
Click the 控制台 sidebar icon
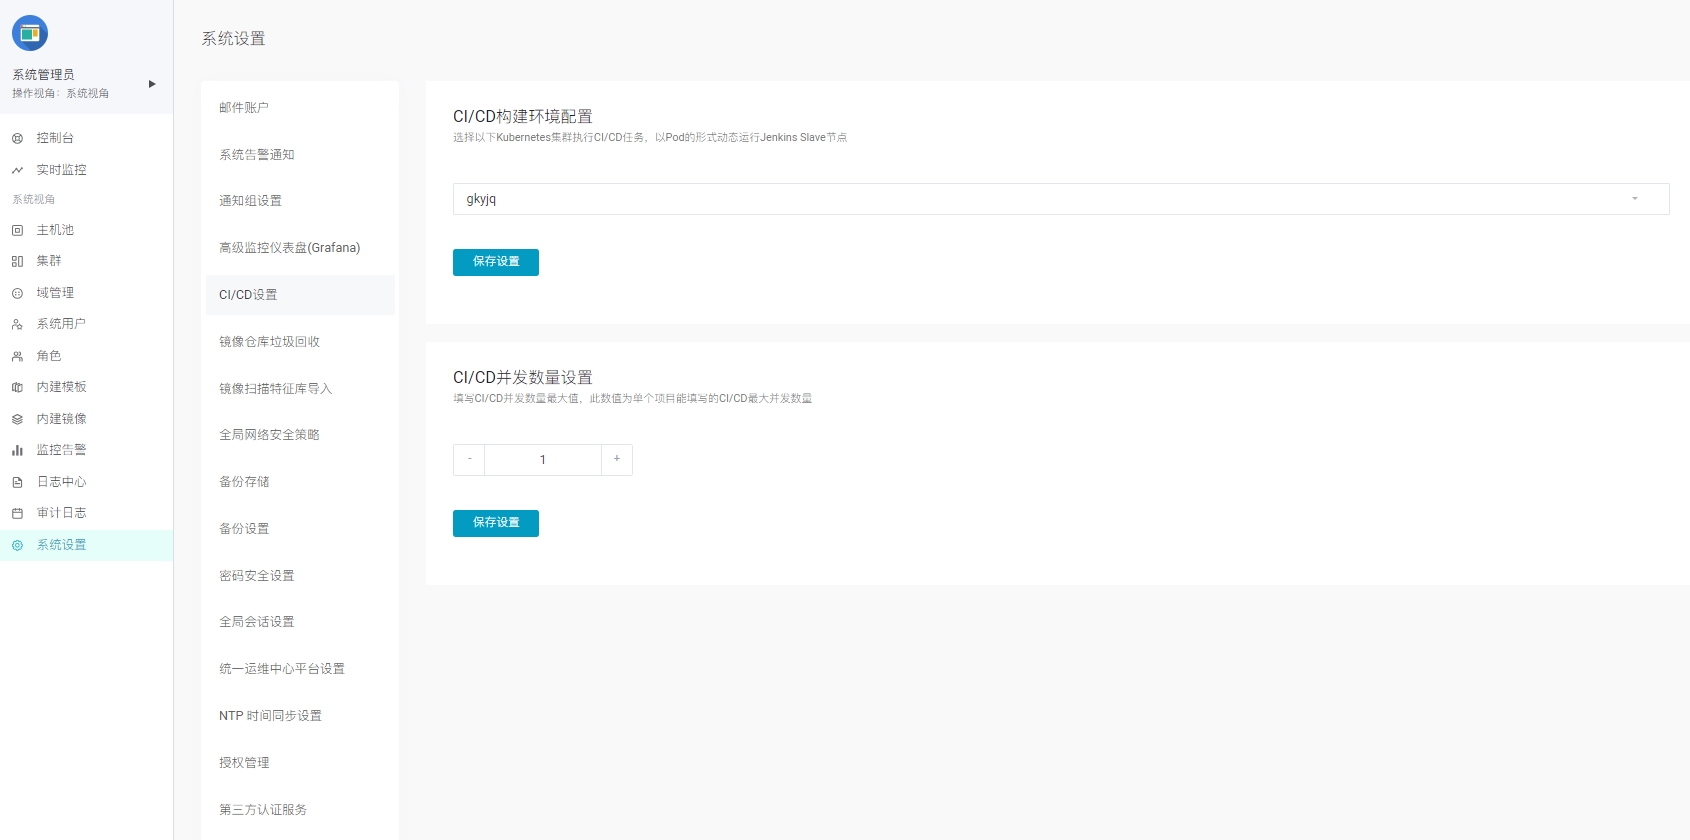pyautogui.click(x=17, y=139)
